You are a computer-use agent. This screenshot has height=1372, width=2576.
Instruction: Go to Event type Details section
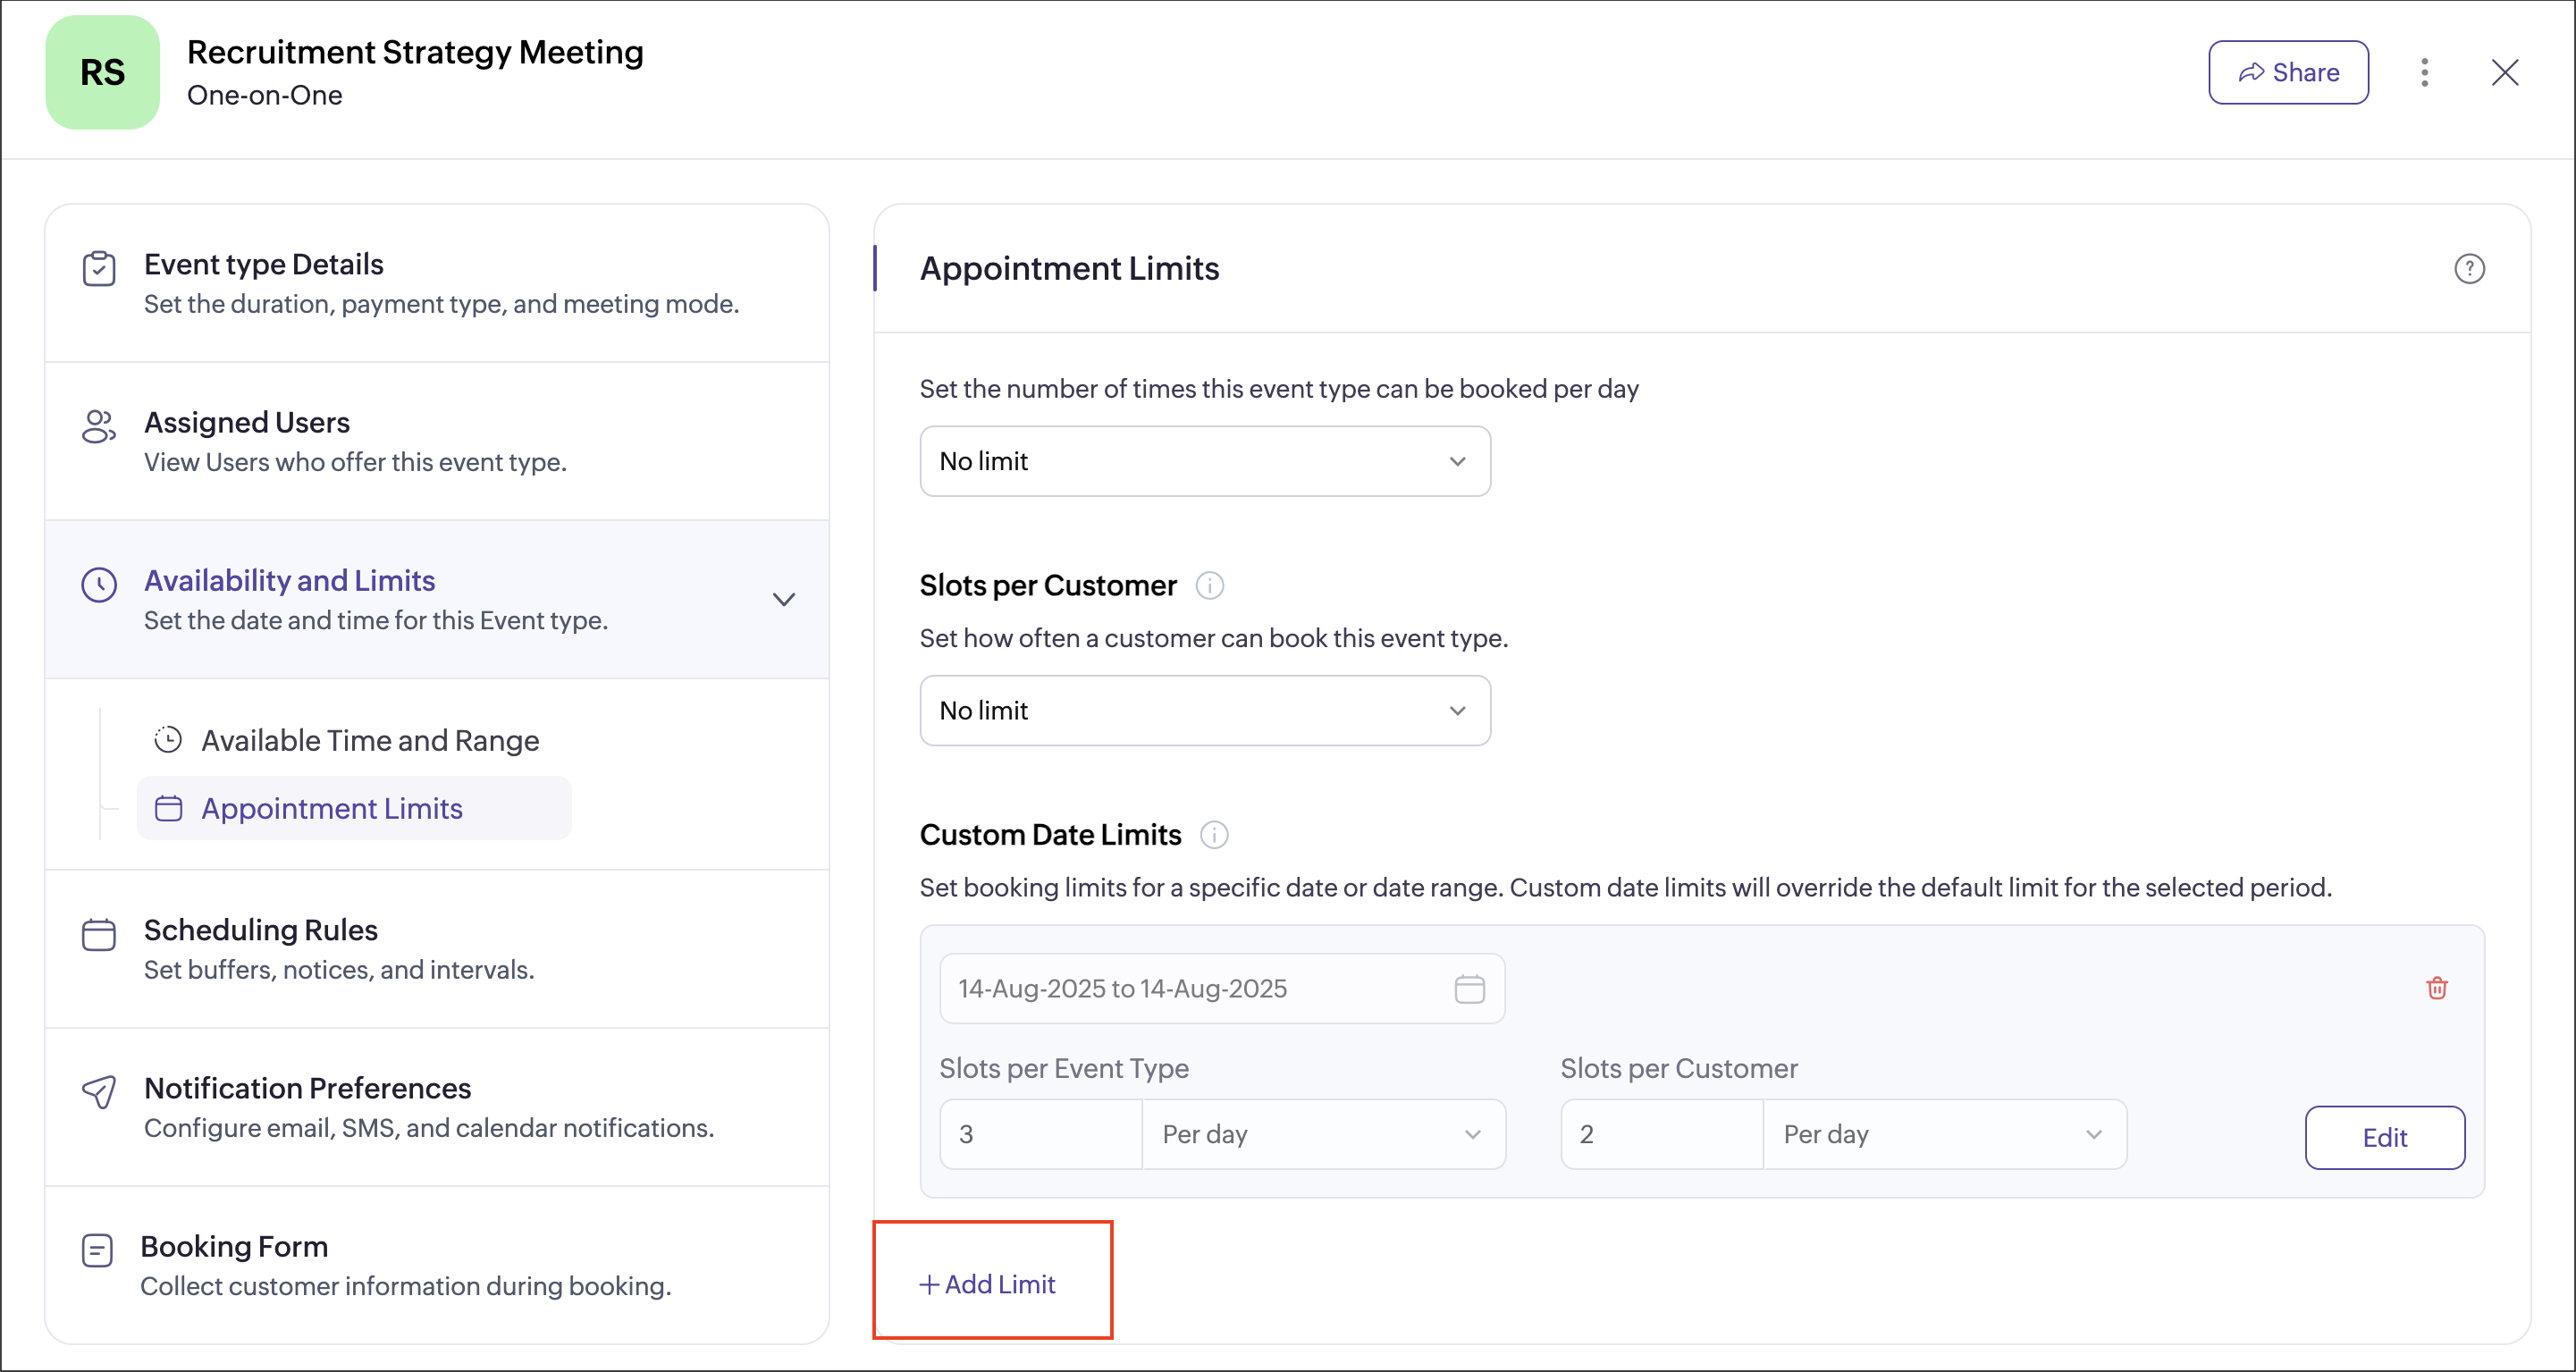tap(263, 264)
